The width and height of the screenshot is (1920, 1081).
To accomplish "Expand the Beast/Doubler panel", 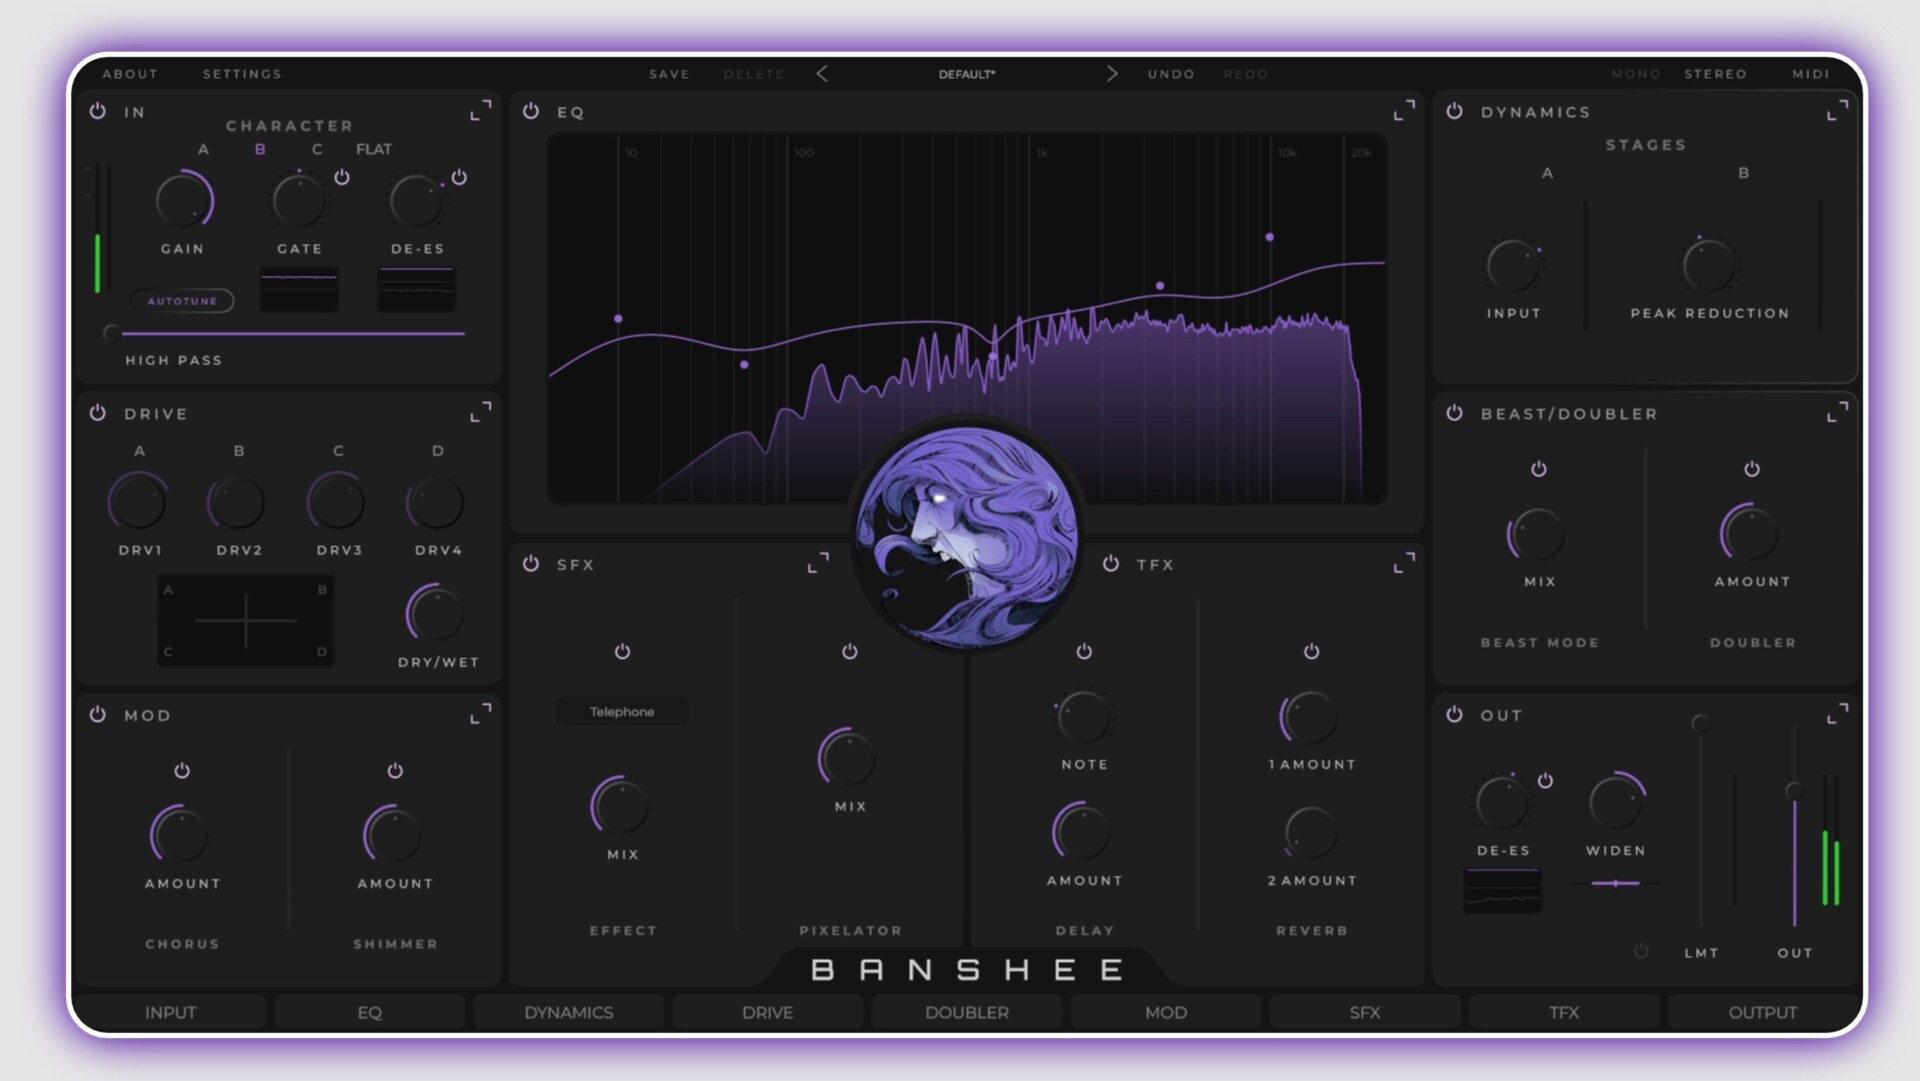I will (x=1839, y=413).
